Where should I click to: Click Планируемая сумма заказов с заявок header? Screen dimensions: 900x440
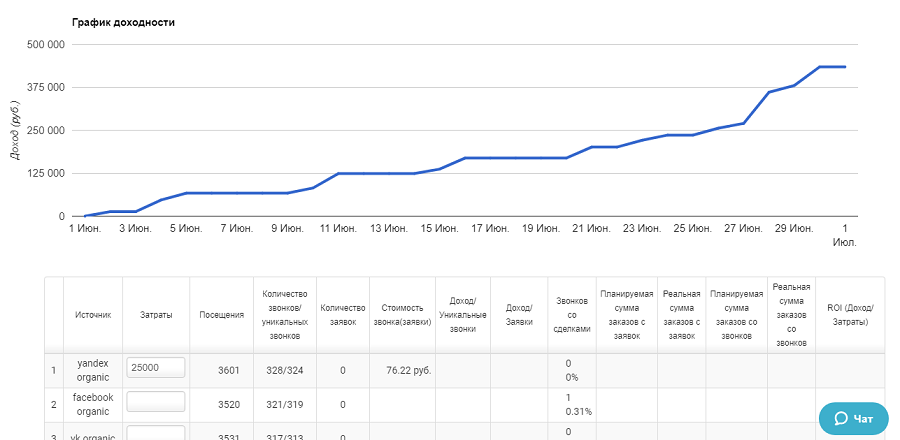click(x=627, y=315)
